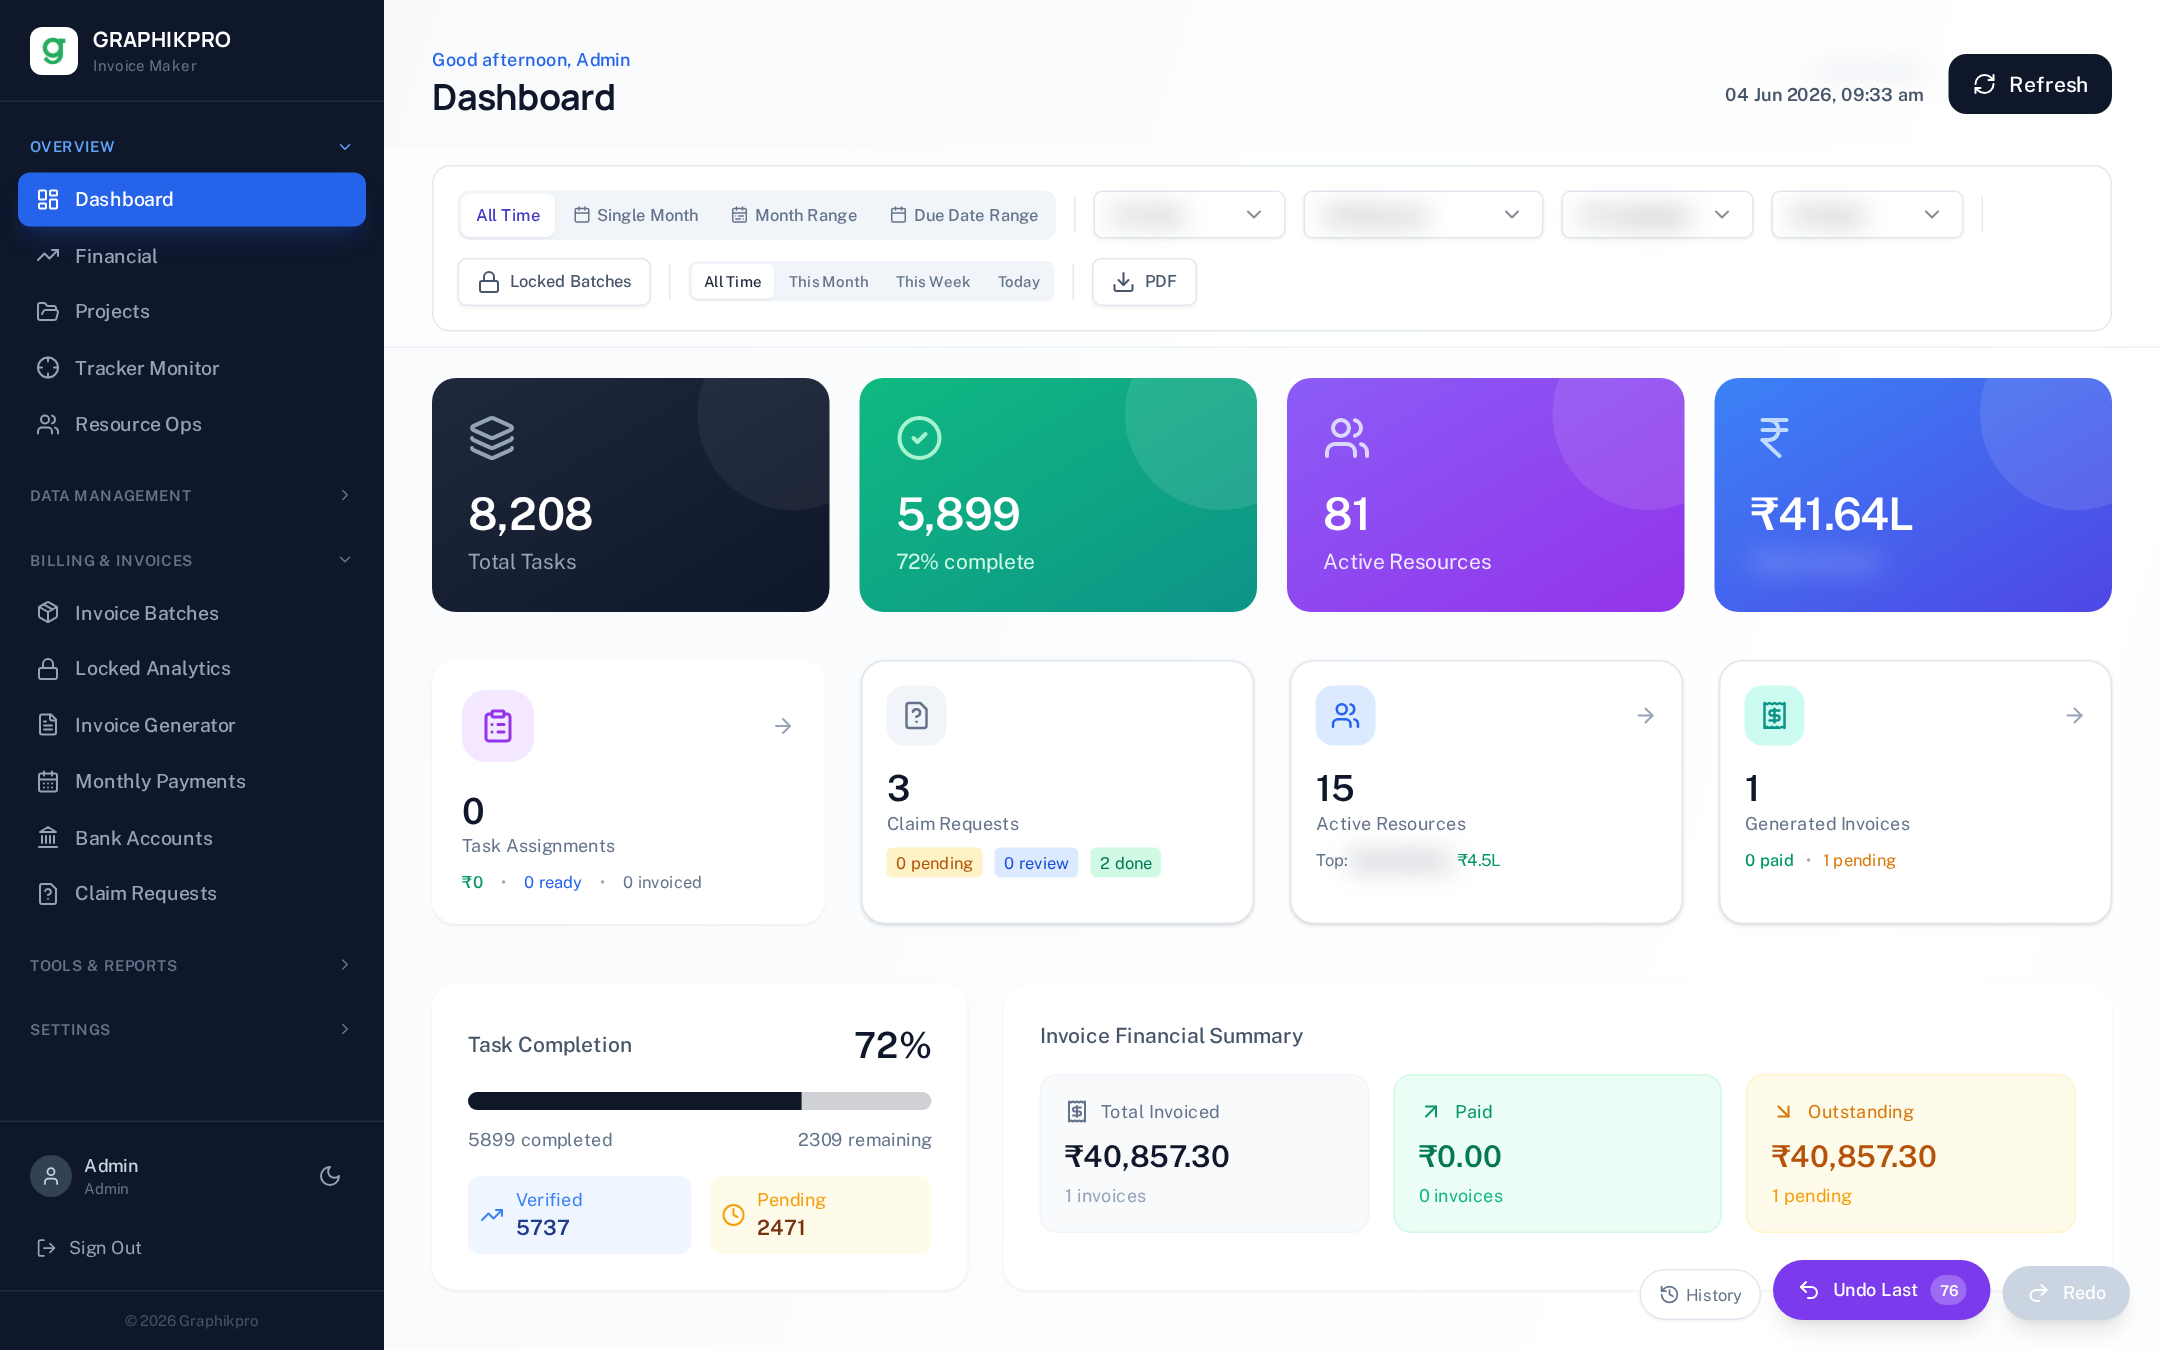
Task: Open Locked Analytics page
Action: 192,669
